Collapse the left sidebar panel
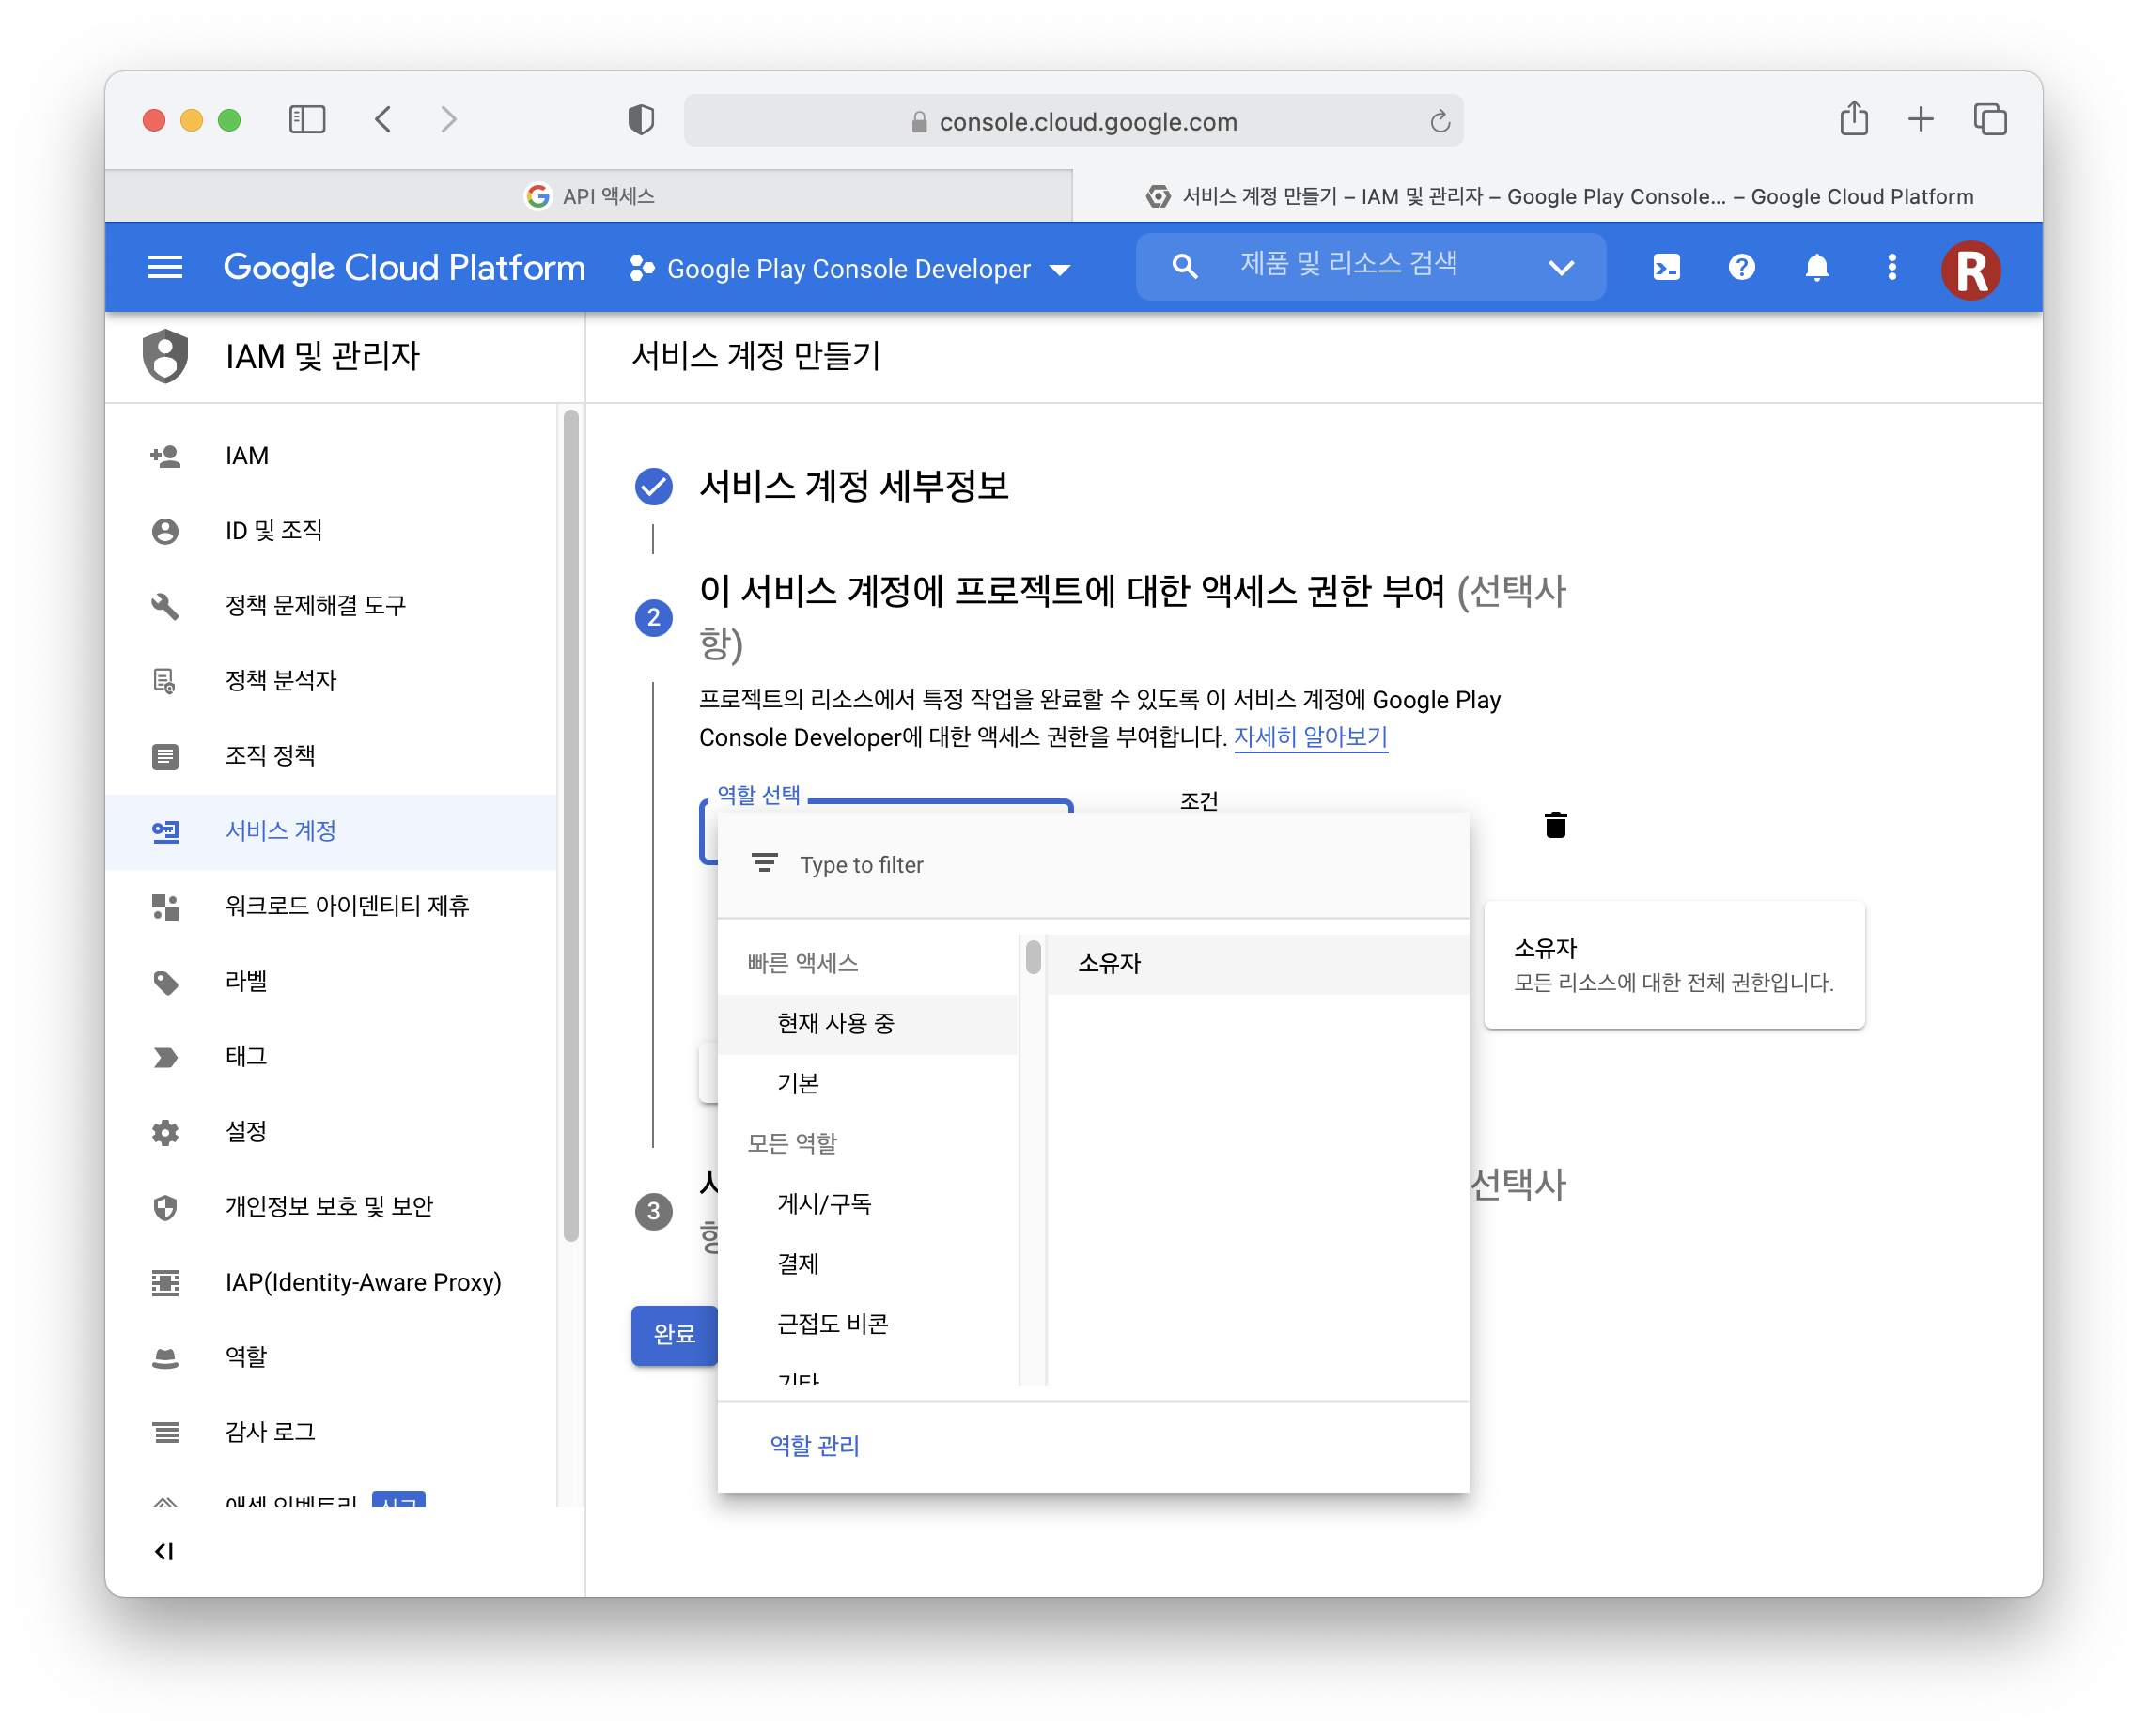The image size is (2148, 1736). [x=164, y=1551]
